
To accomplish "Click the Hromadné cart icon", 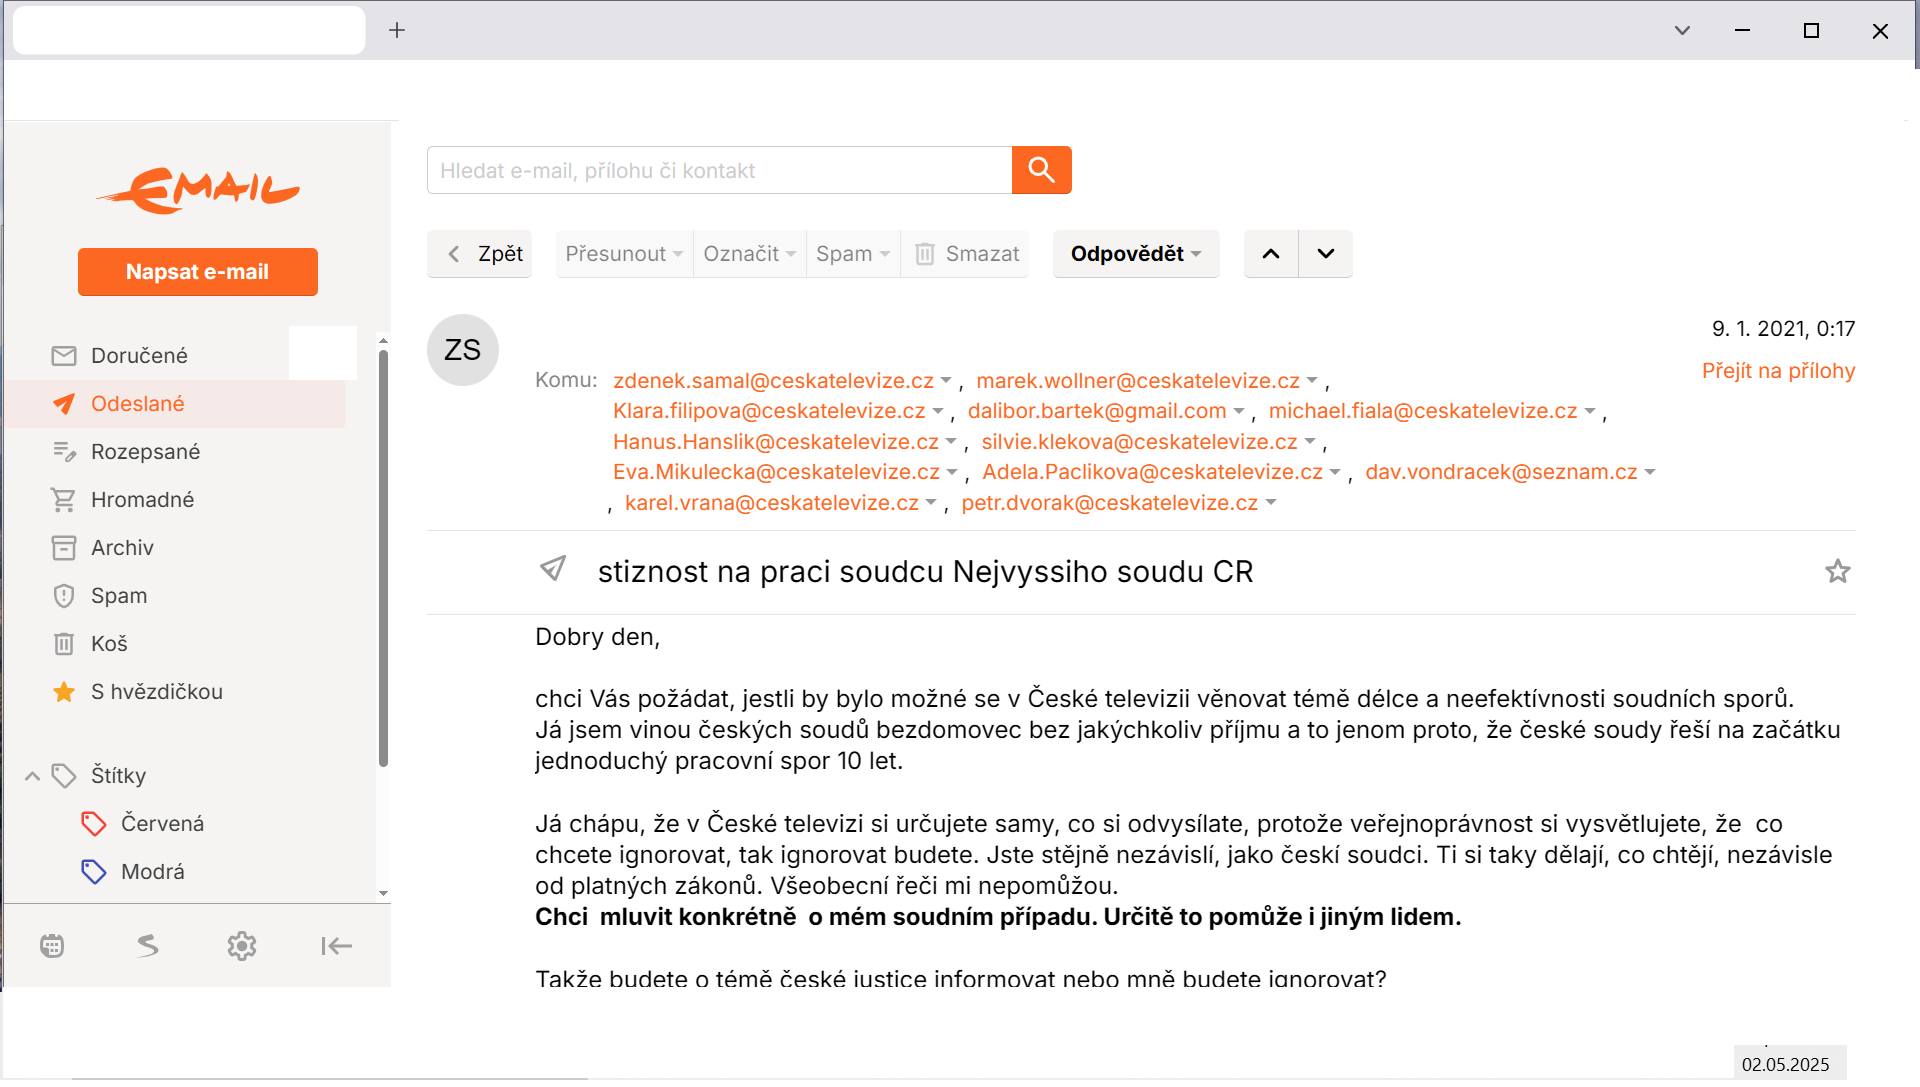I will point(64,500).
